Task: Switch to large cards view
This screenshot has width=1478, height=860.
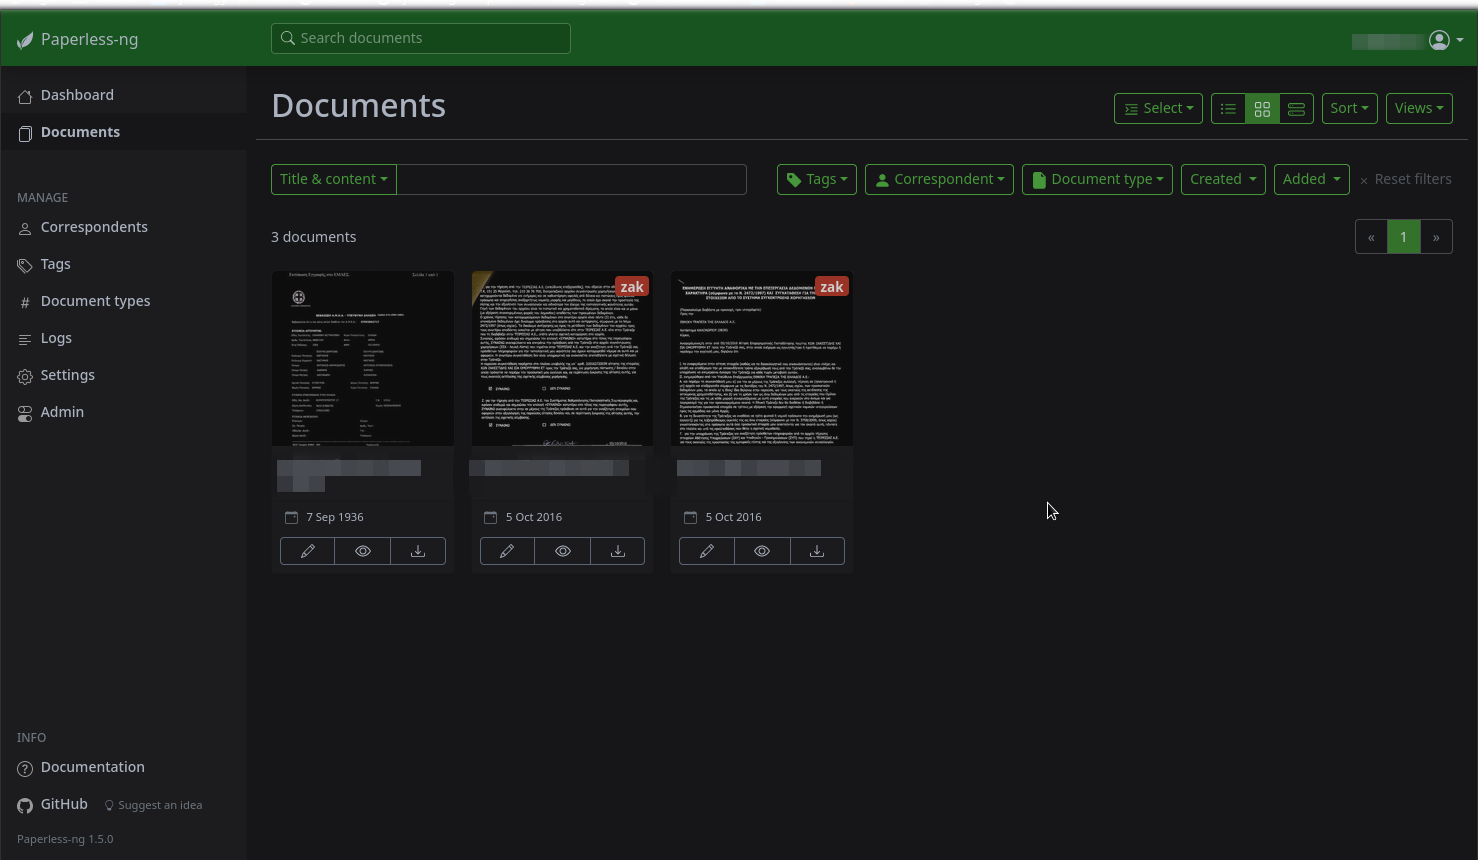Action: pos(1296,108)
